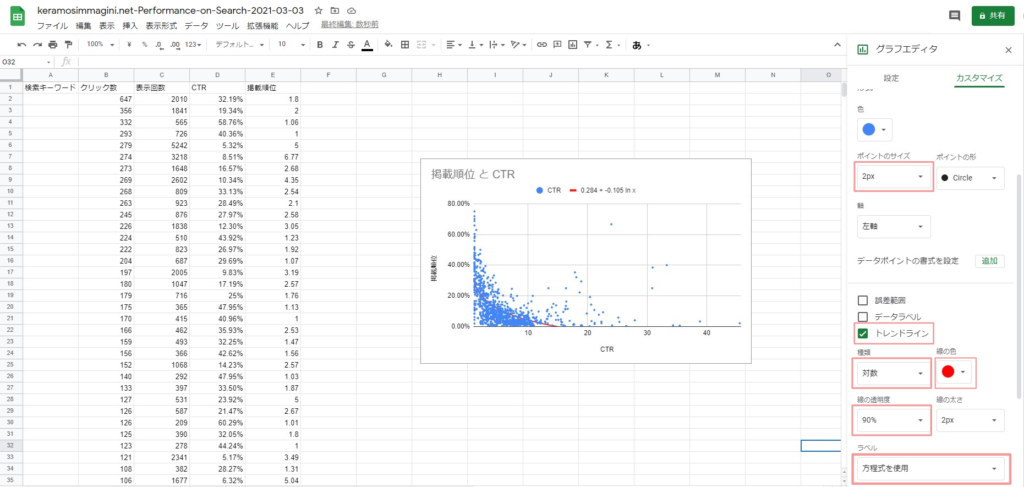Toggle bold text formatting
Image resolution: width=1024 pixels, height=487 pixels.
(x=320, y=44)
